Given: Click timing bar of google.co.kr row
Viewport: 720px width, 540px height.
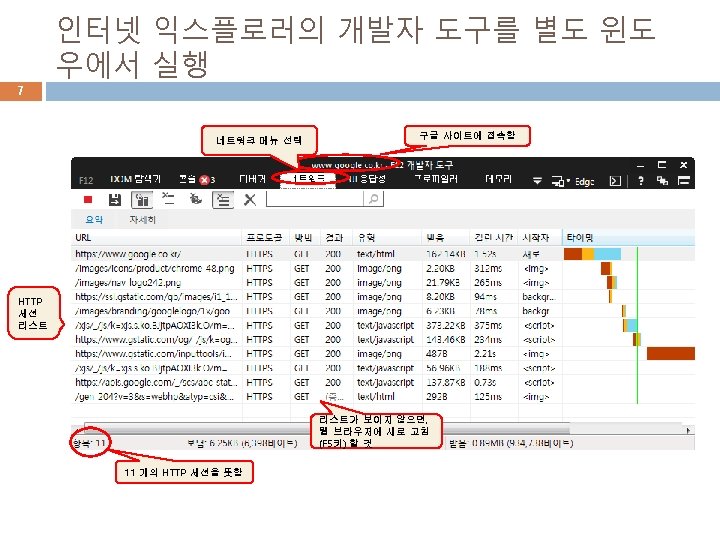Looking at the screenshot, I should pyautogui.click(x=592, y=254).
